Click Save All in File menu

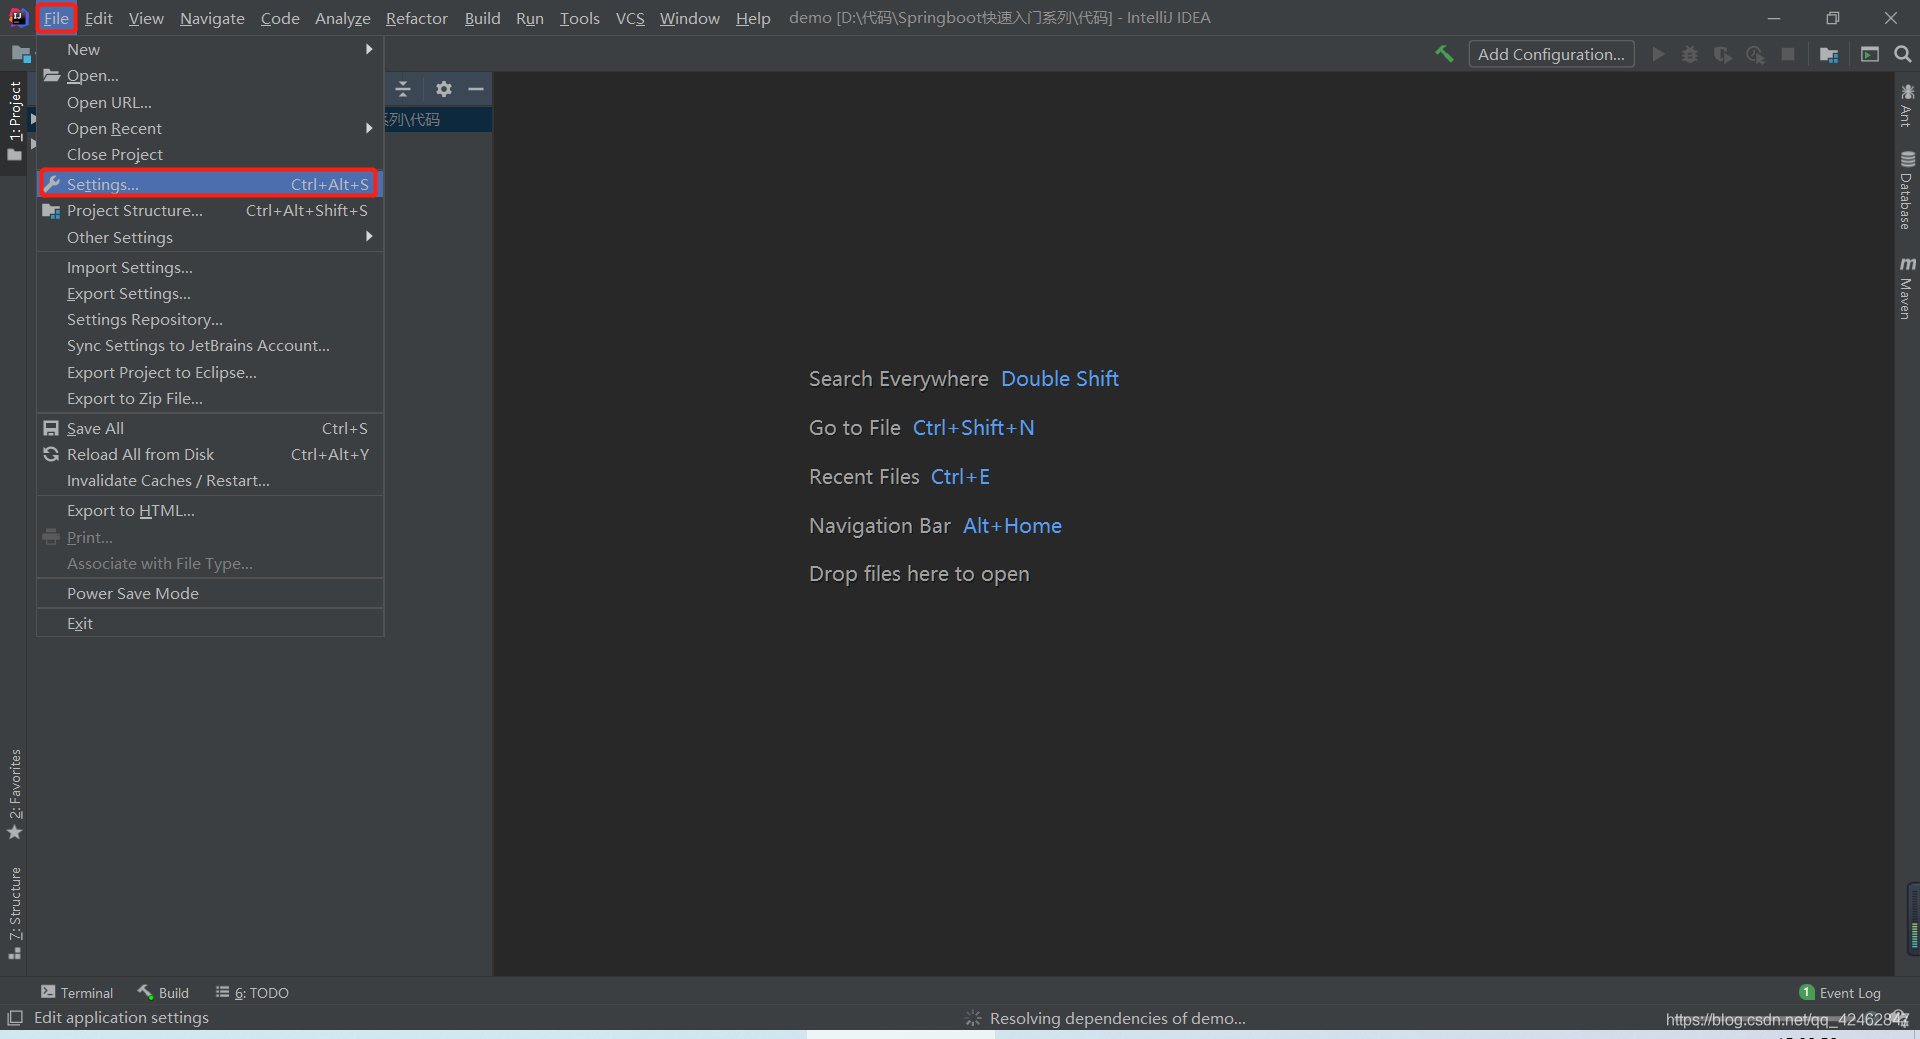point(210,428)
